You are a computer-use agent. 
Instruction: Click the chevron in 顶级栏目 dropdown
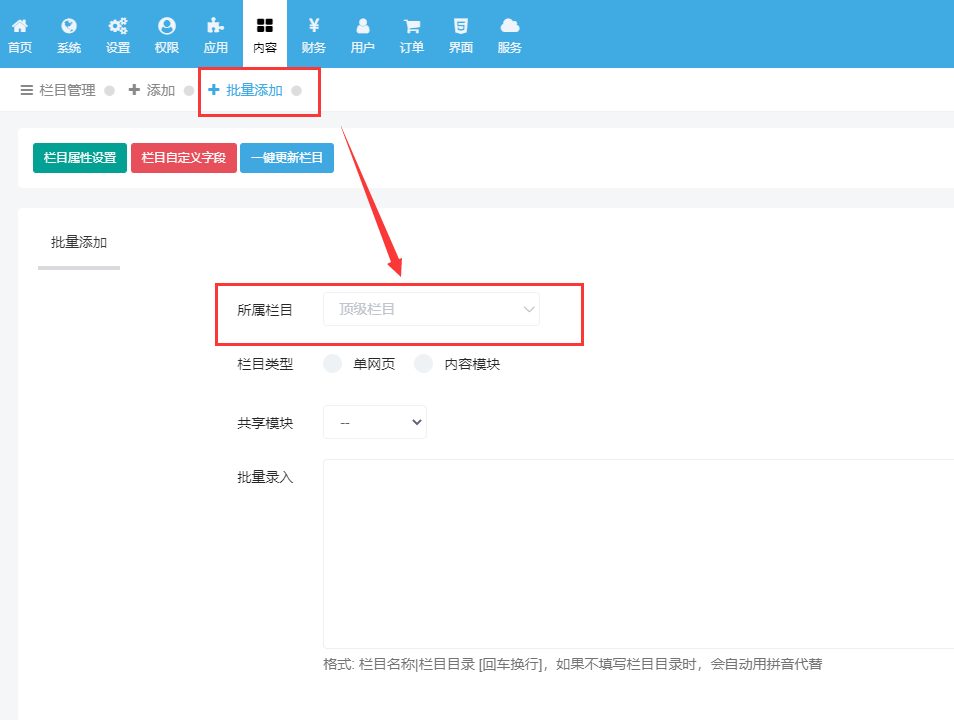[x=529, y=309]
